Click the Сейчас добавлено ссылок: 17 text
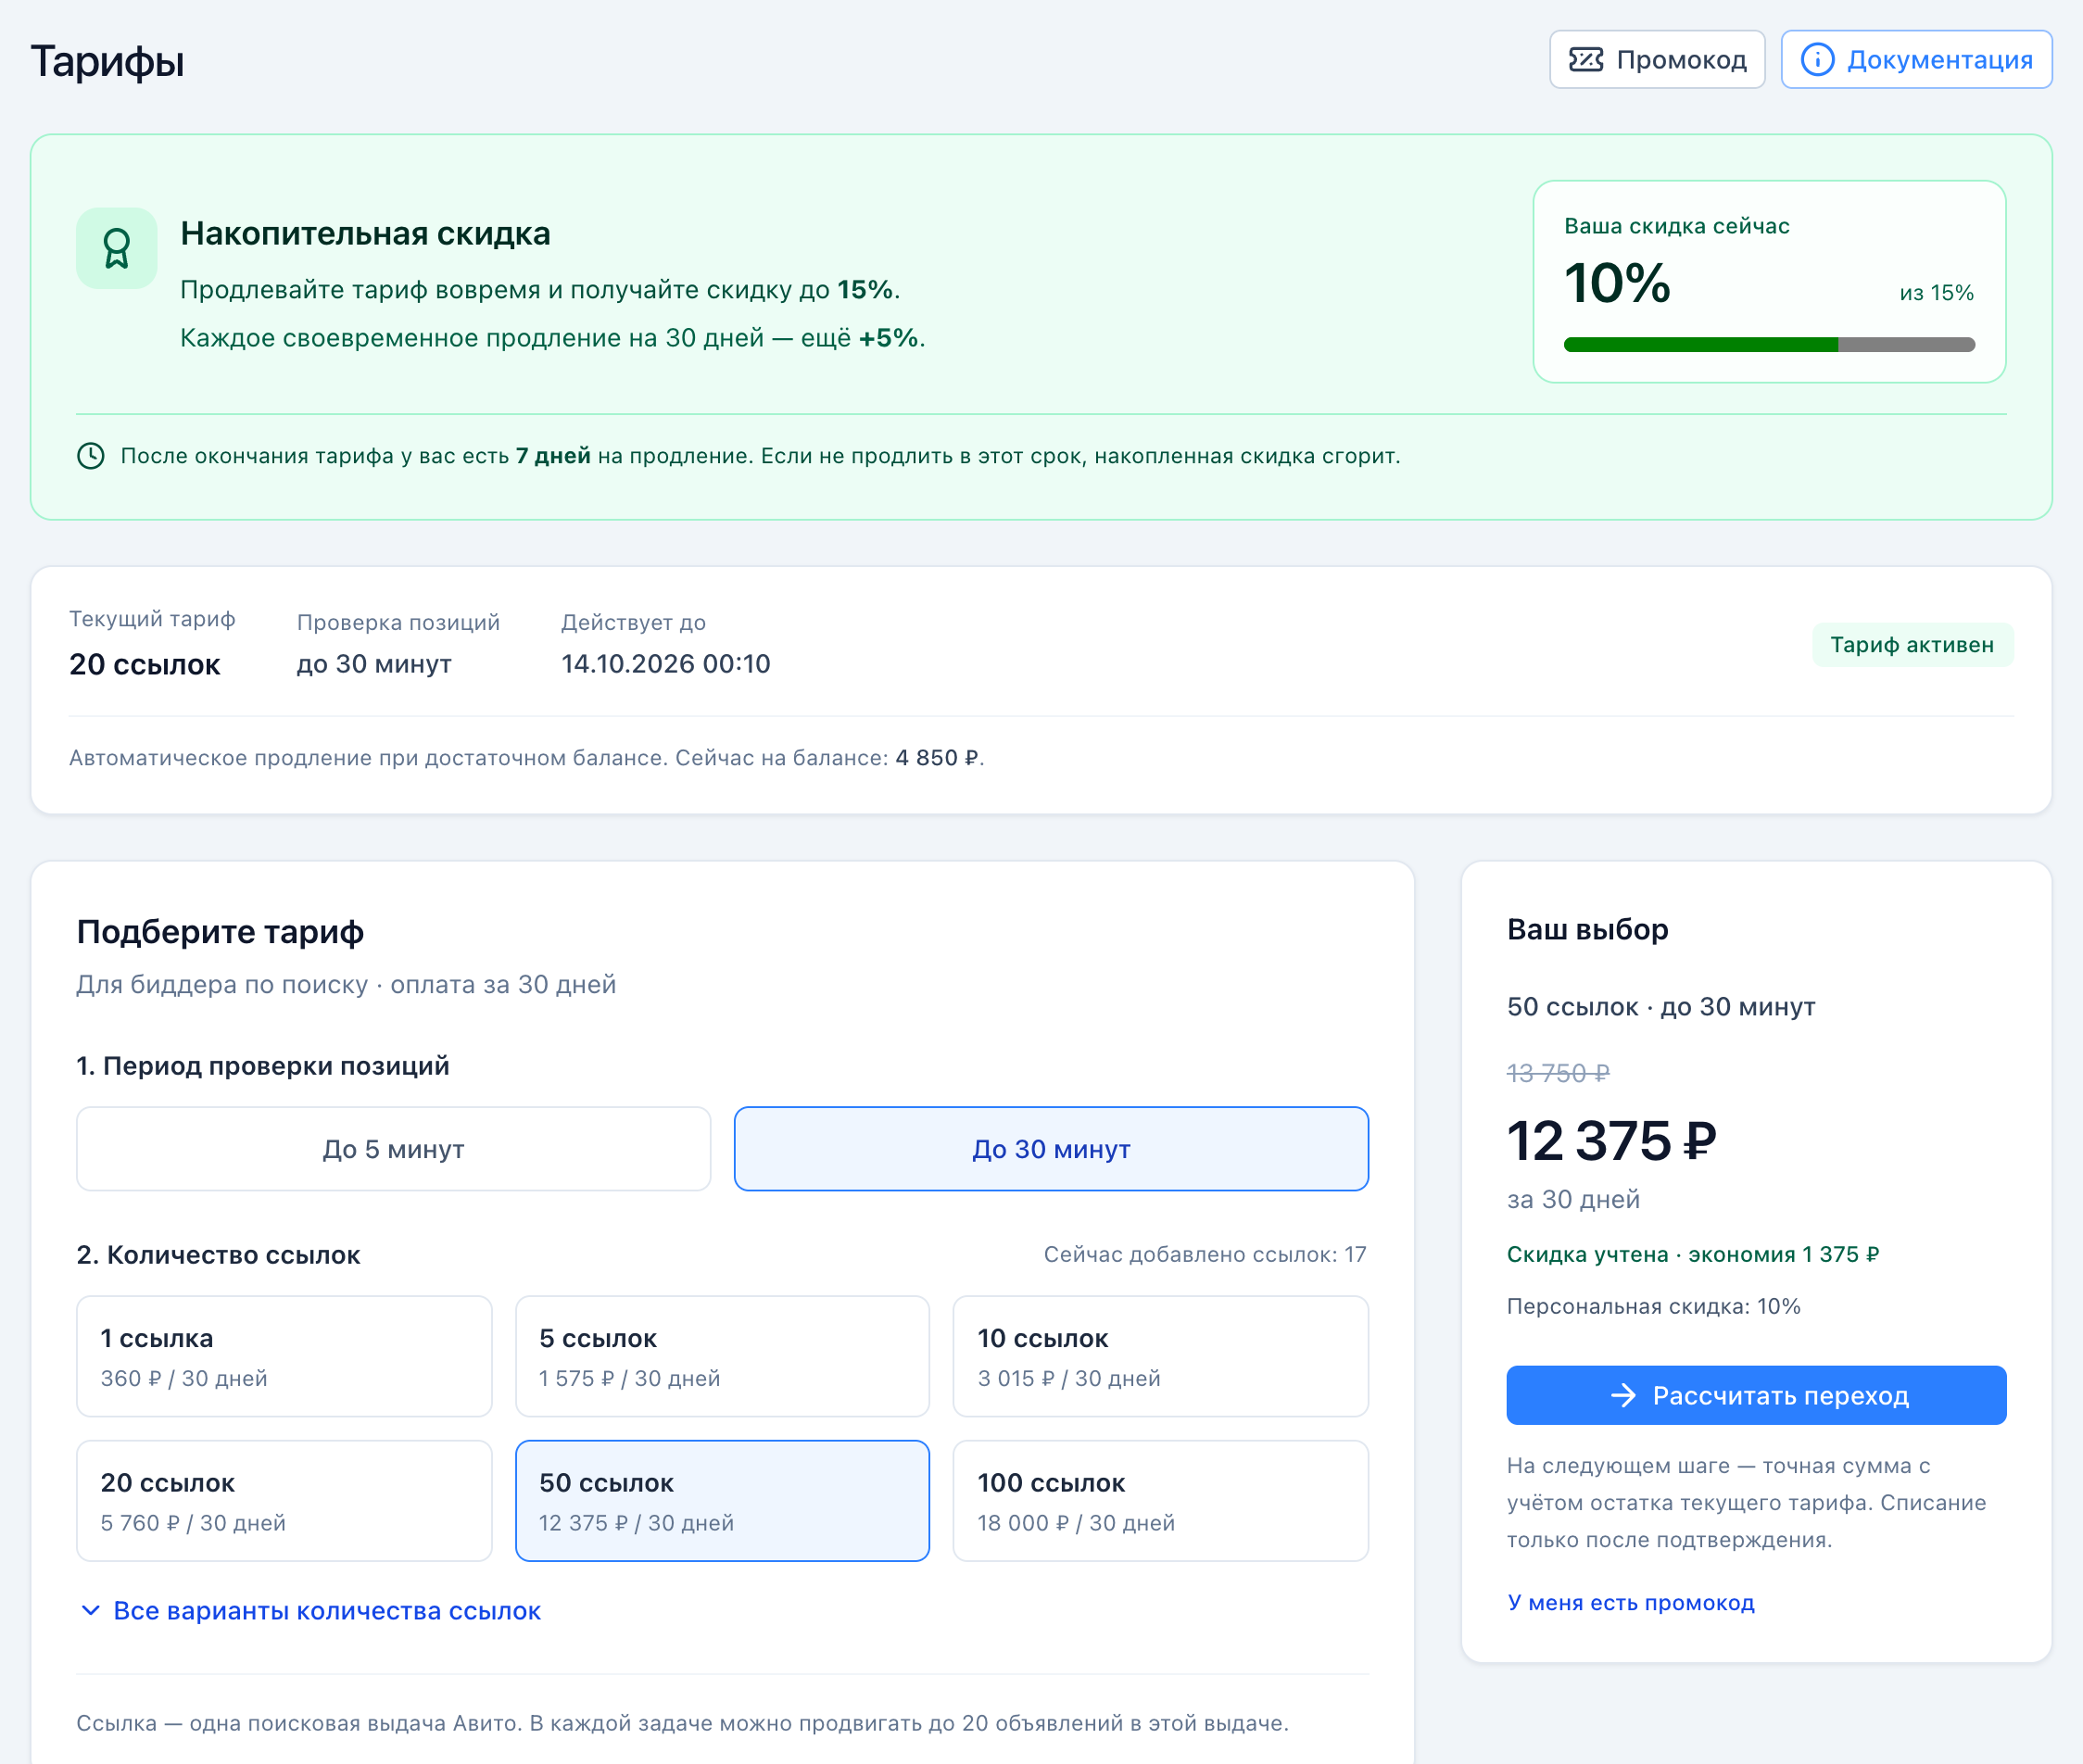The width and height of the screenshot is (2083, 1764). (x=1205, y=1254)
